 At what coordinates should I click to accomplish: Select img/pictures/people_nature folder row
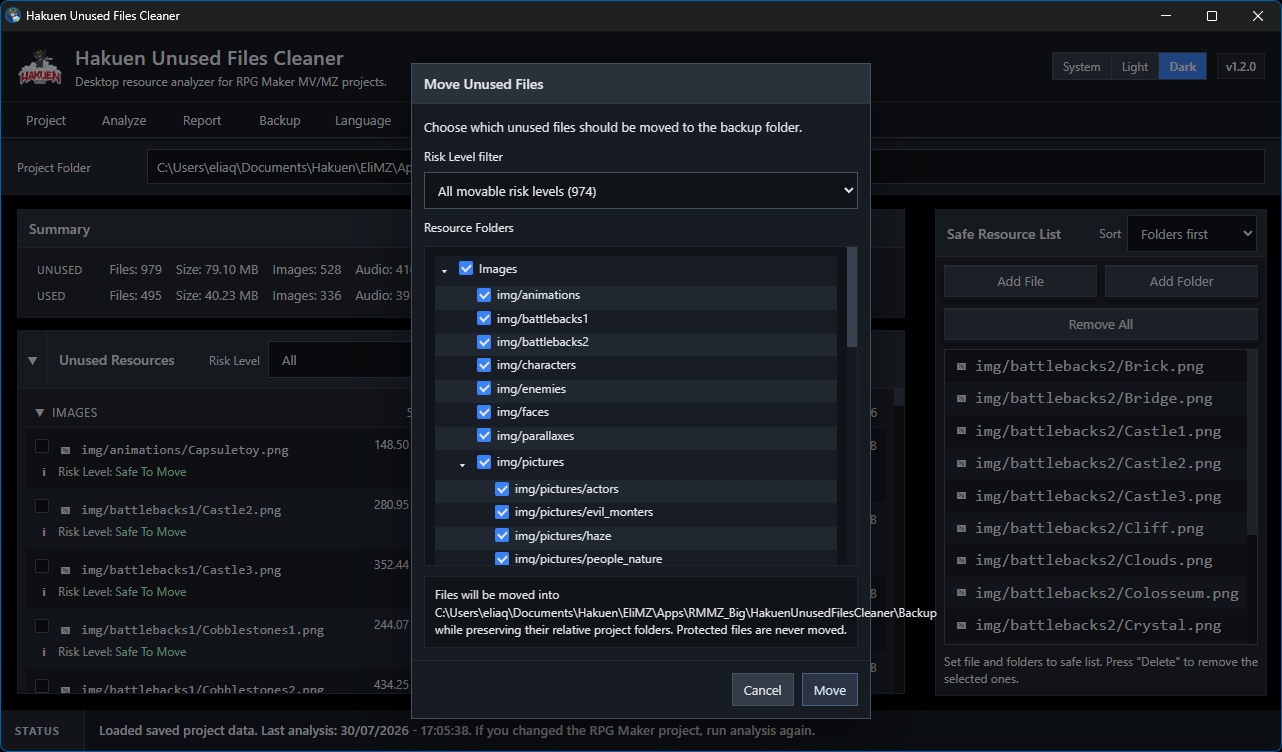click(636, 558)
